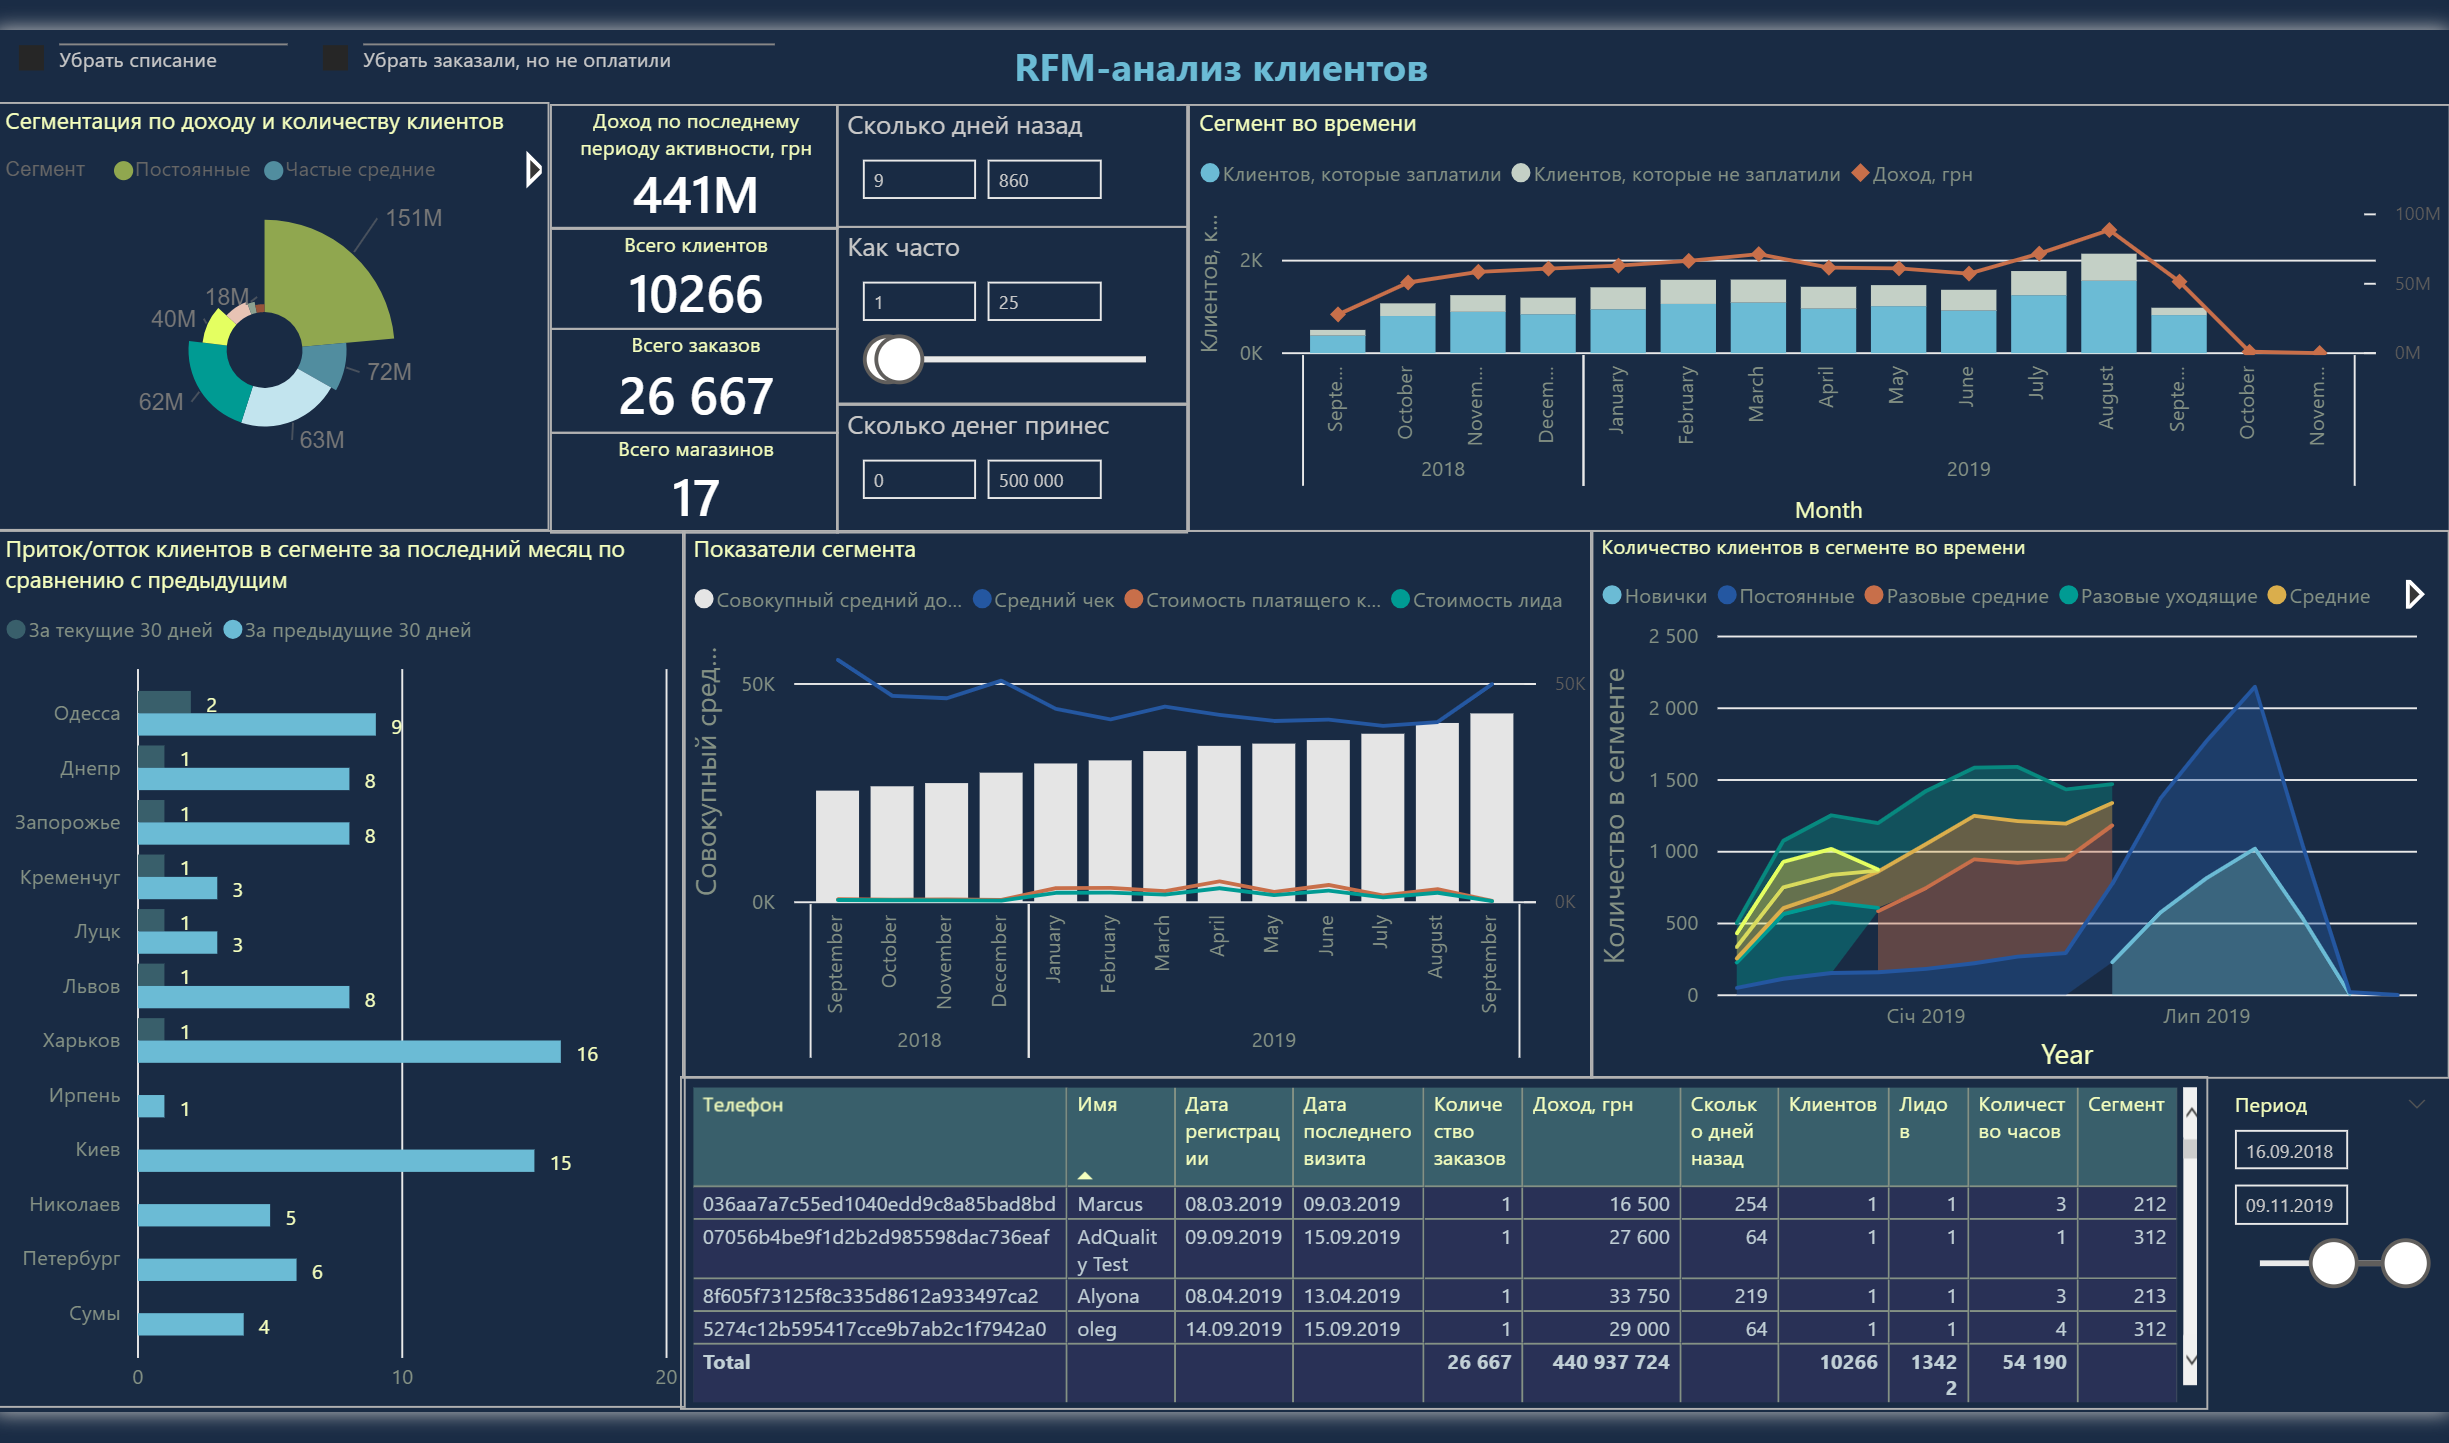Click the table scrollbar down arrow

pos(2190,1360)
